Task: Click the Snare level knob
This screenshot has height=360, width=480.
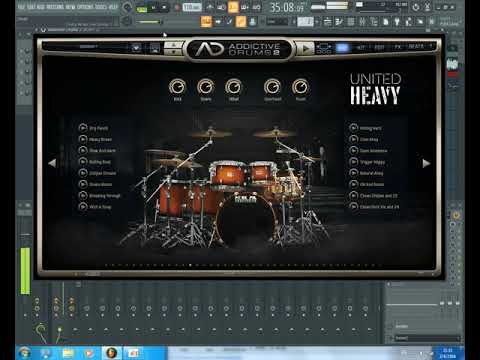Action: [x=206, y=87]
